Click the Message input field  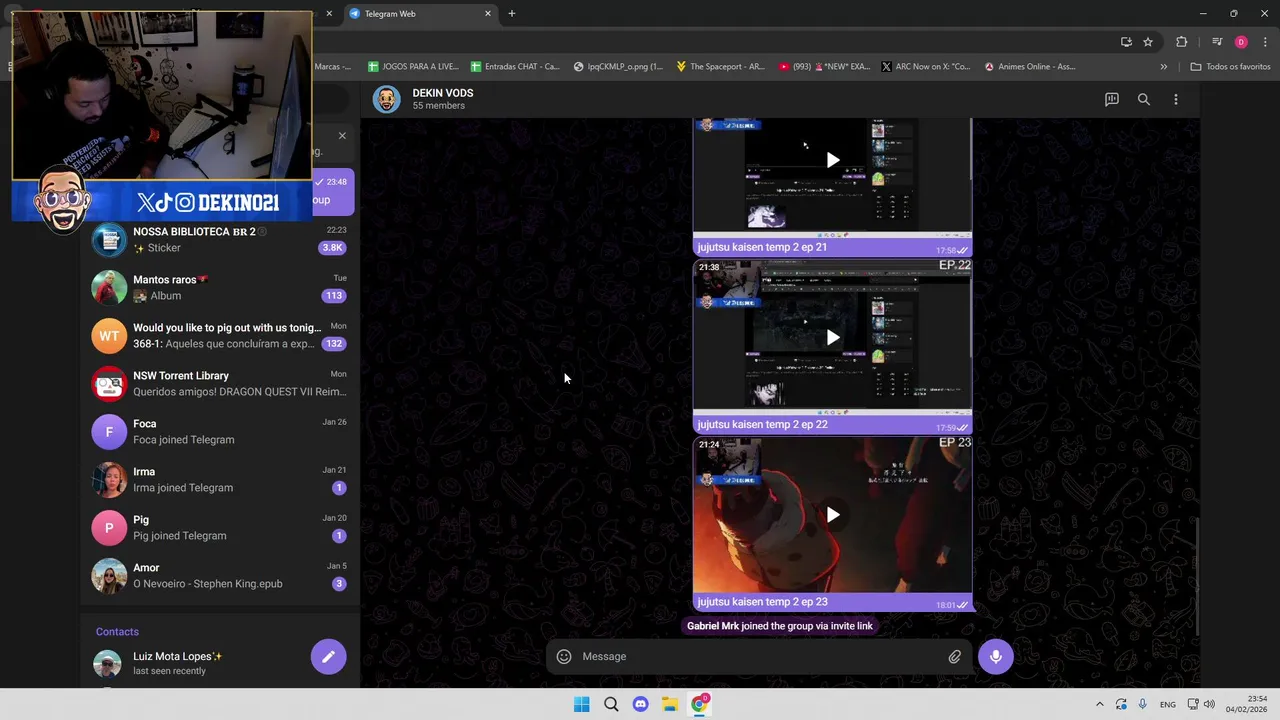click(760, 656)
